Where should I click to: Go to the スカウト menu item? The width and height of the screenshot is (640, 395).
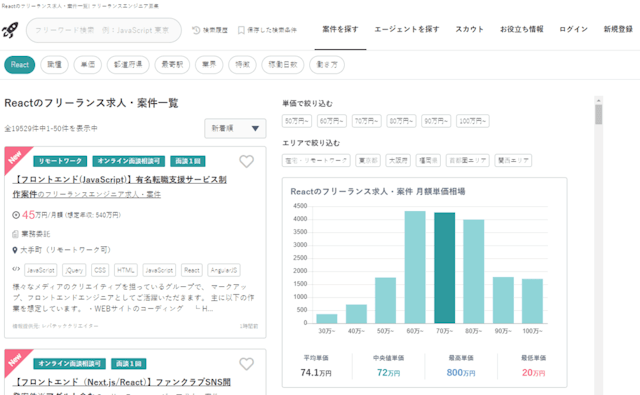(469, 29)
